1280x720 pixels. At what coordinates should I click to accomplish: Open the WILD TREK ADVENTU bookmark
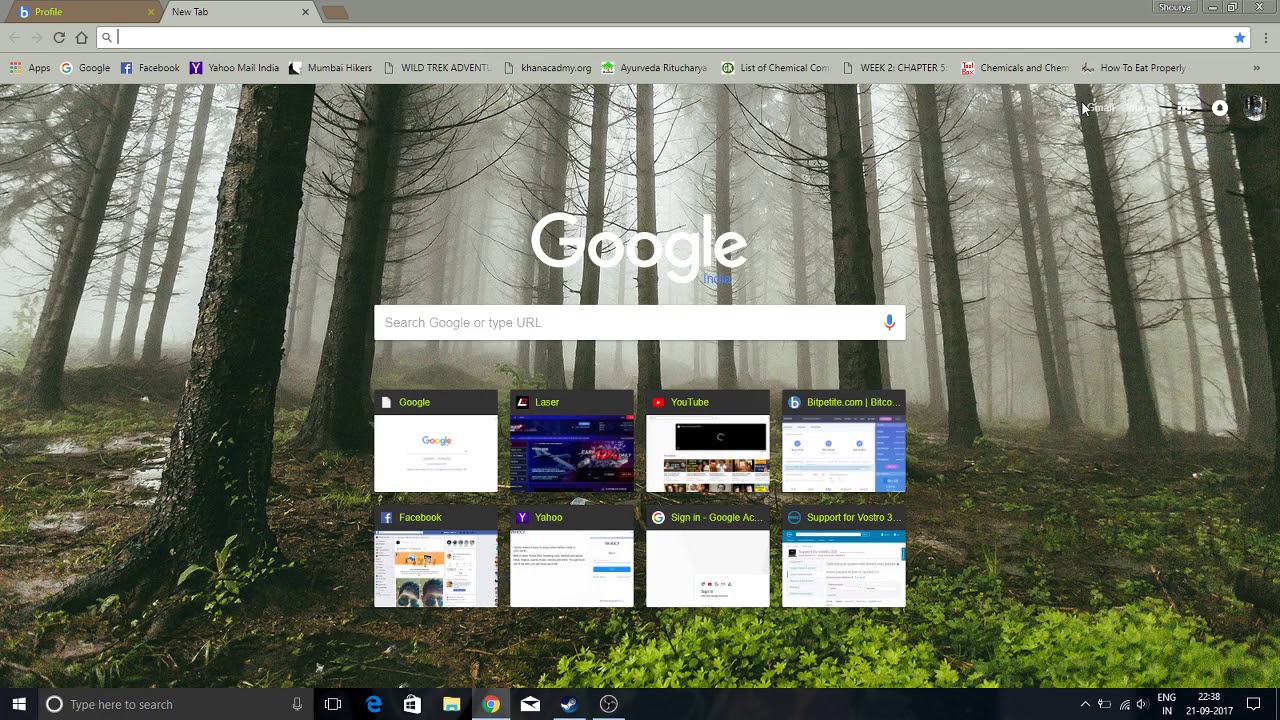437,68
